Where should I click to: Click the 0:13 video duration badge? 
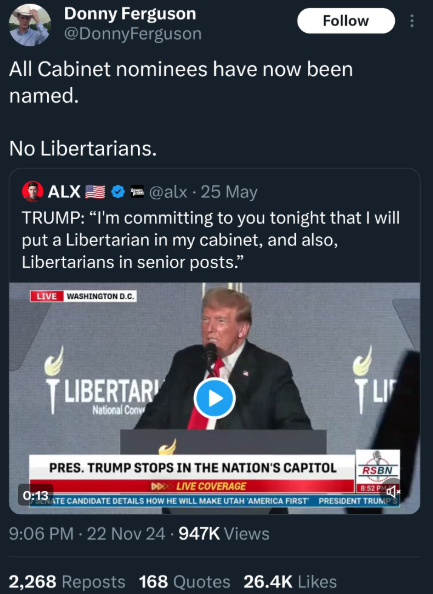pos(36,495)
